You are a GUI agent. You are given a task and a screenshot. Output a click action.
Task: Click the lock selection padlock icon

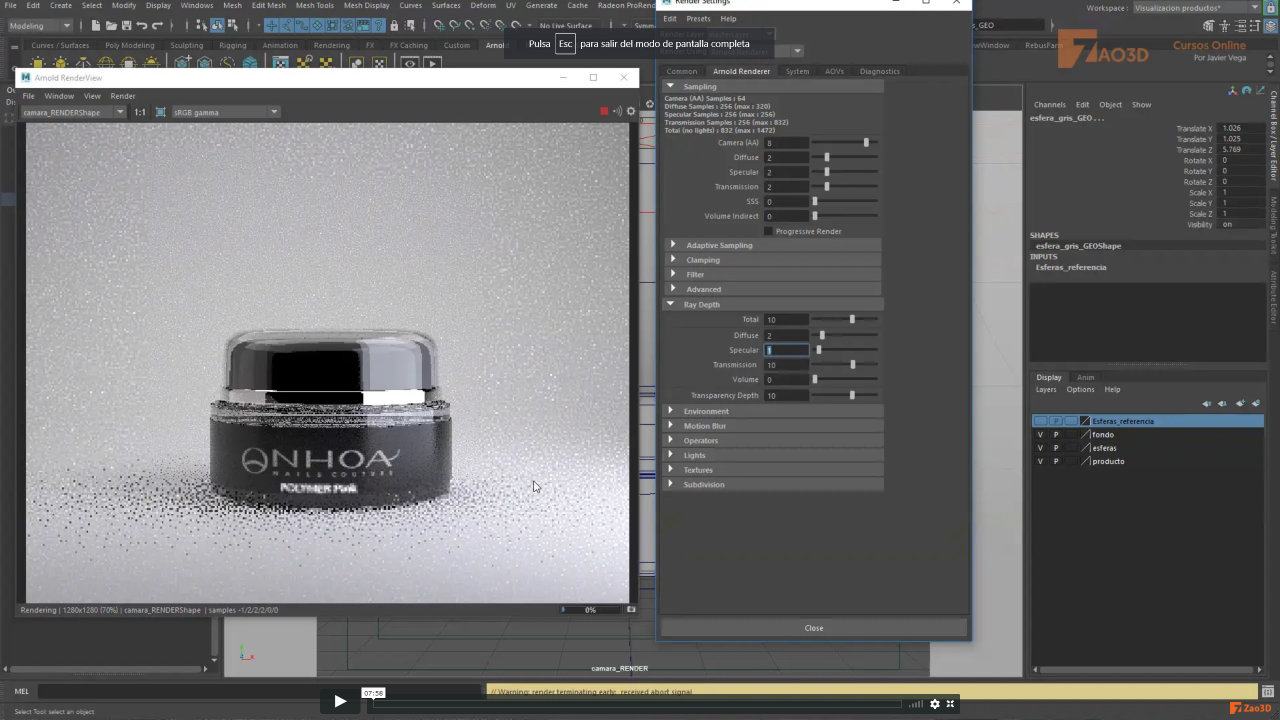(394, 25)
